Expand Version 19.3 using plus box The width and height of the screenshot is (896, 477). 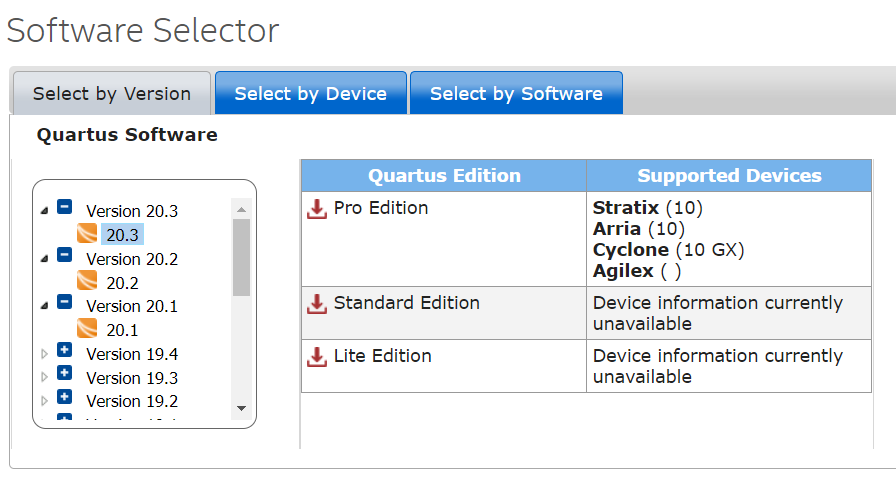(x=65, y=374)
